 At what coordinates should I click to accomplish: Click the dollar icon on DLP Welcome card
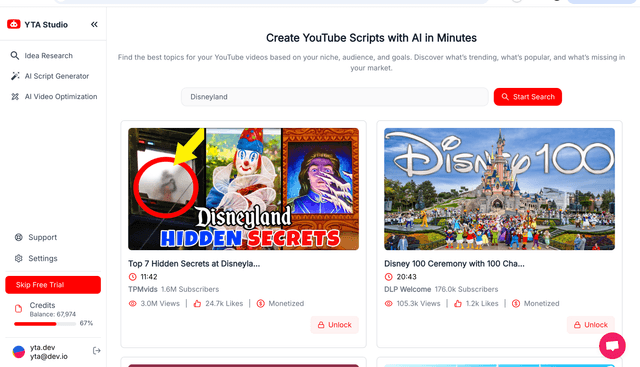coord(516,303)
